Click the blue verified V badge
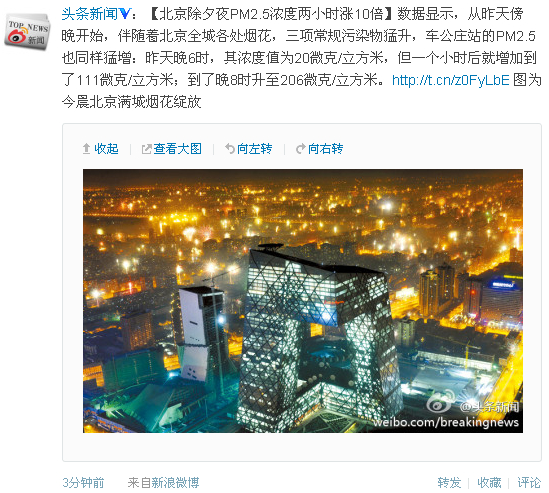The width and height of the screenshot is (549, 493). [x=125, y=14]
